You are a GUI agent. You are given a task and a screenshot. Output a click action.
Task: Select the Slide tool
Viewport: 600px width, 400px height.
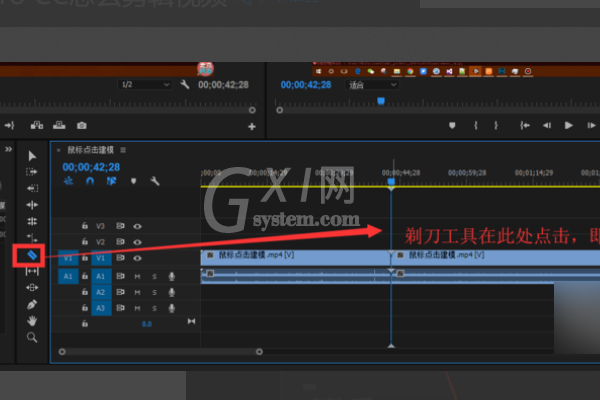(x=32, y=287)
